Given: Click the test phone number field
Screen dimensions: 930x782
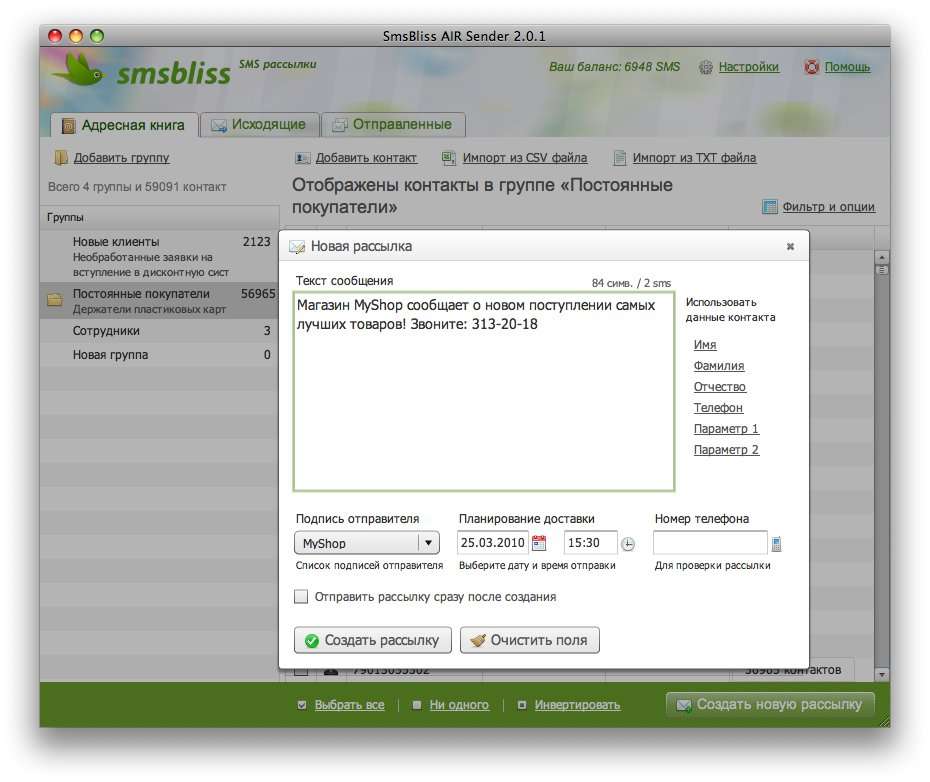Looking at the screenshot, I should pyautogui.click(x=710, y=542).
